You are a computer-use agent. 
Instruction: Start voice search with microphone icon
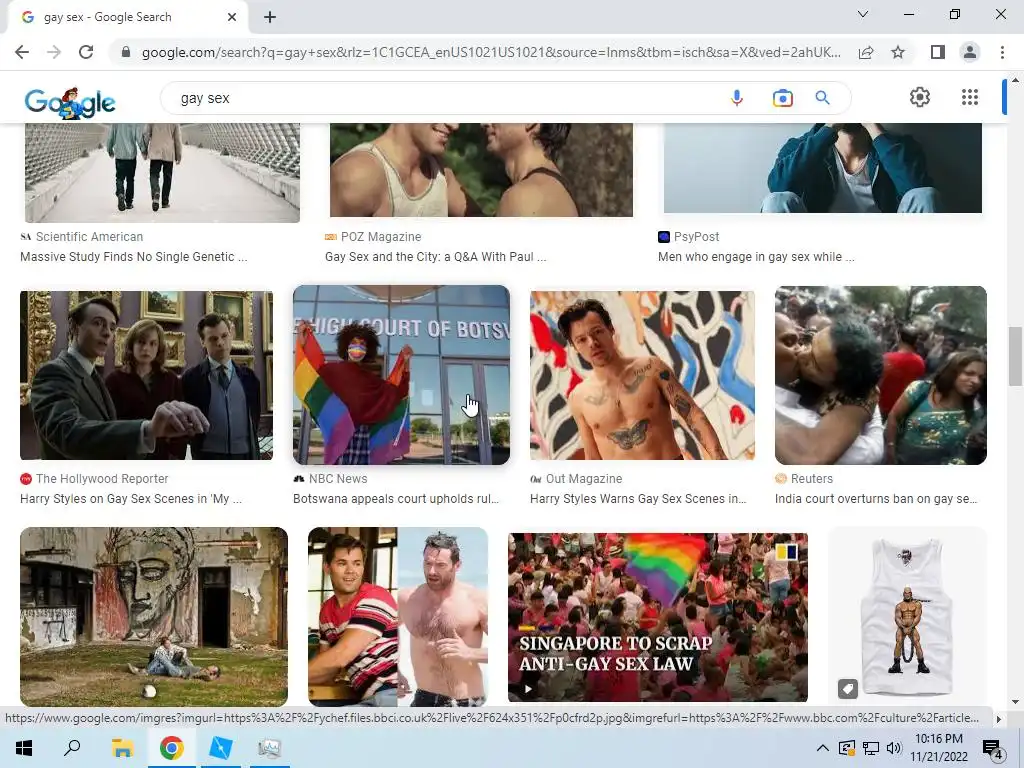click(x=737, y=98)
